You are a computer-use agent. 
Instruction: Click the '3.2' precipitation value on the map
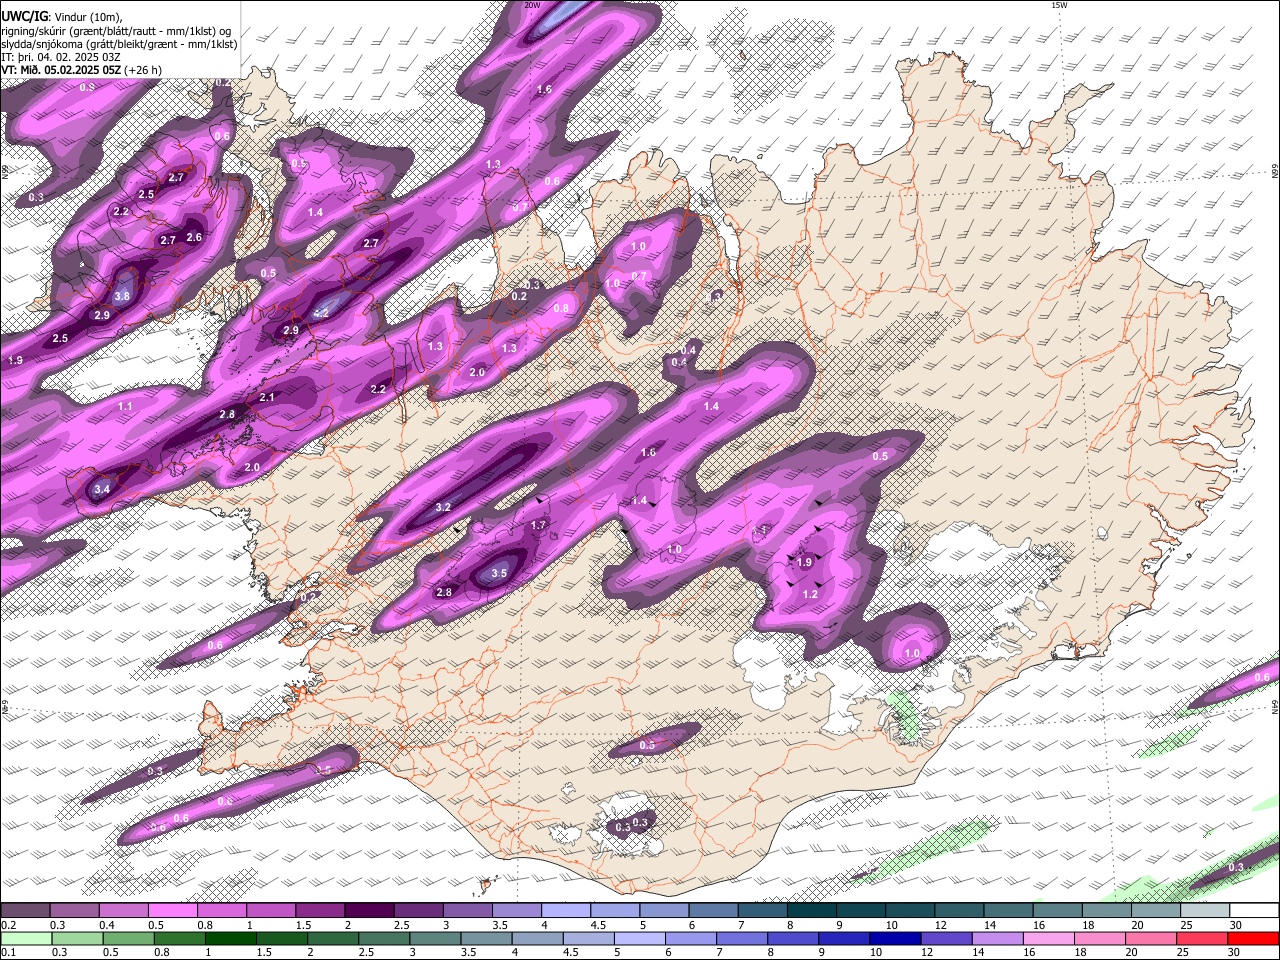[443, 507]
